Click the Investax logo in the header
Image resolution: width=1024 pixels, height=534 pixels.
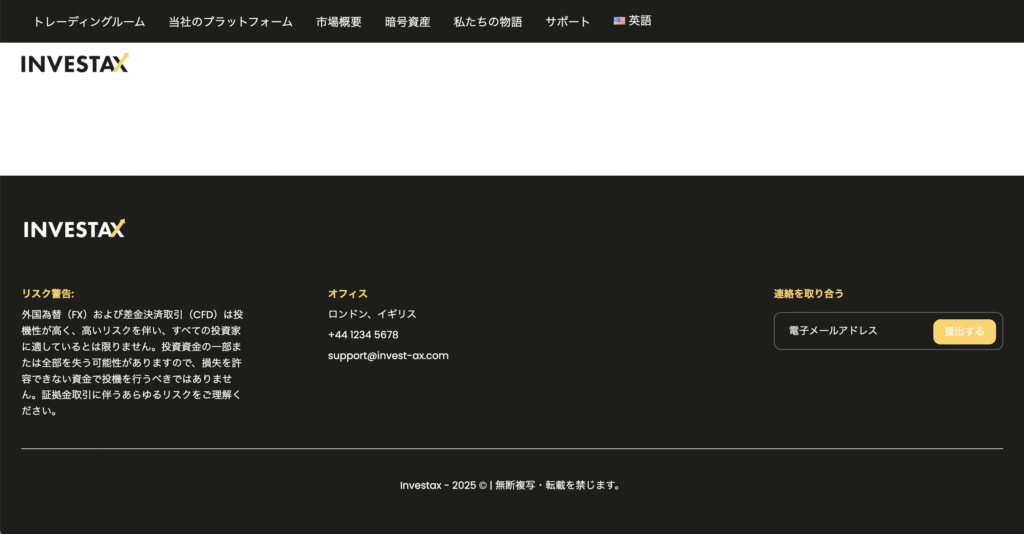(75, 64)
